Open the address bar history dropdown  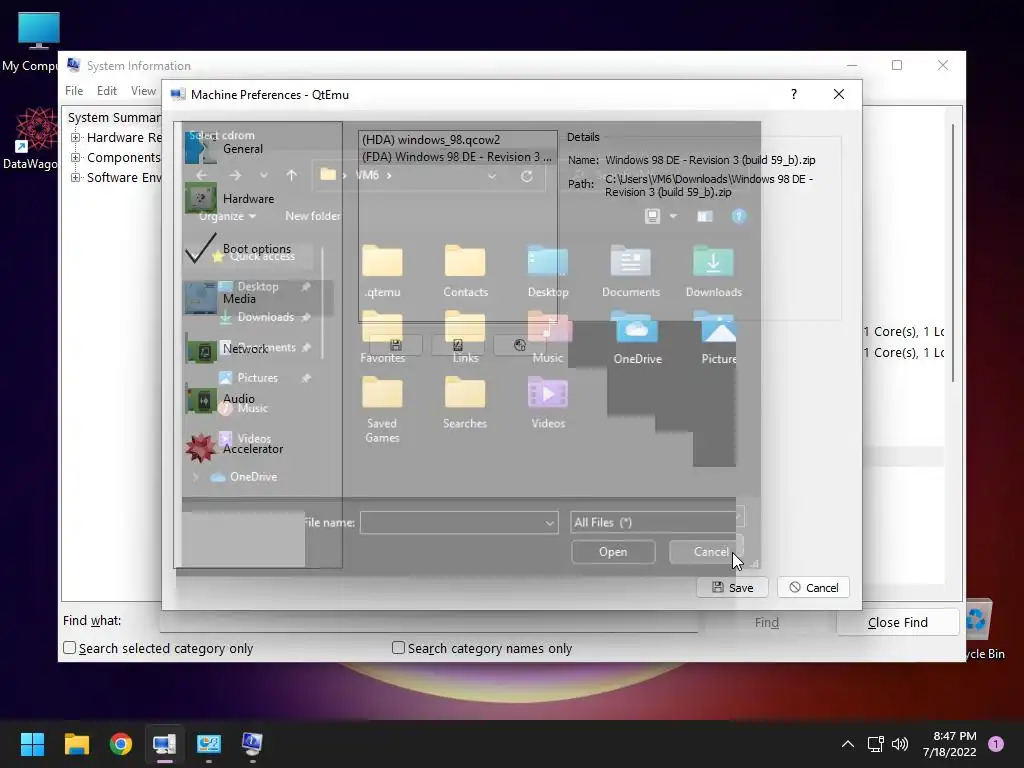pyautogui.click(x=492, y=176)
